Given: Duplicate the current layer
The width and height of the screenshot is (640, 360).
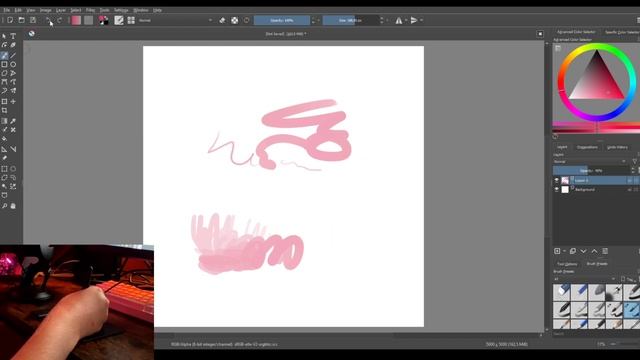Looking at the screenshot, I should [573, 251].
